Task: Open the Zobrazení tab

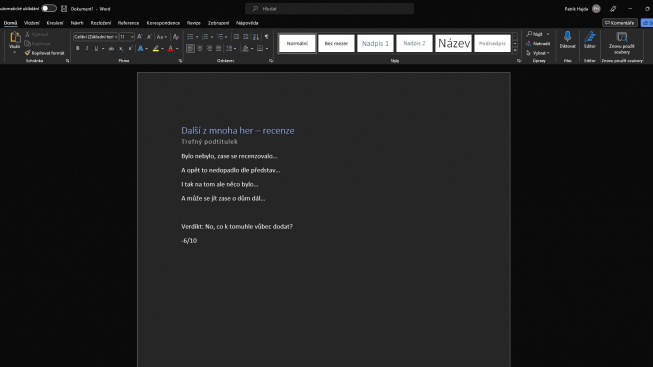Action: (x=219, y=23)
